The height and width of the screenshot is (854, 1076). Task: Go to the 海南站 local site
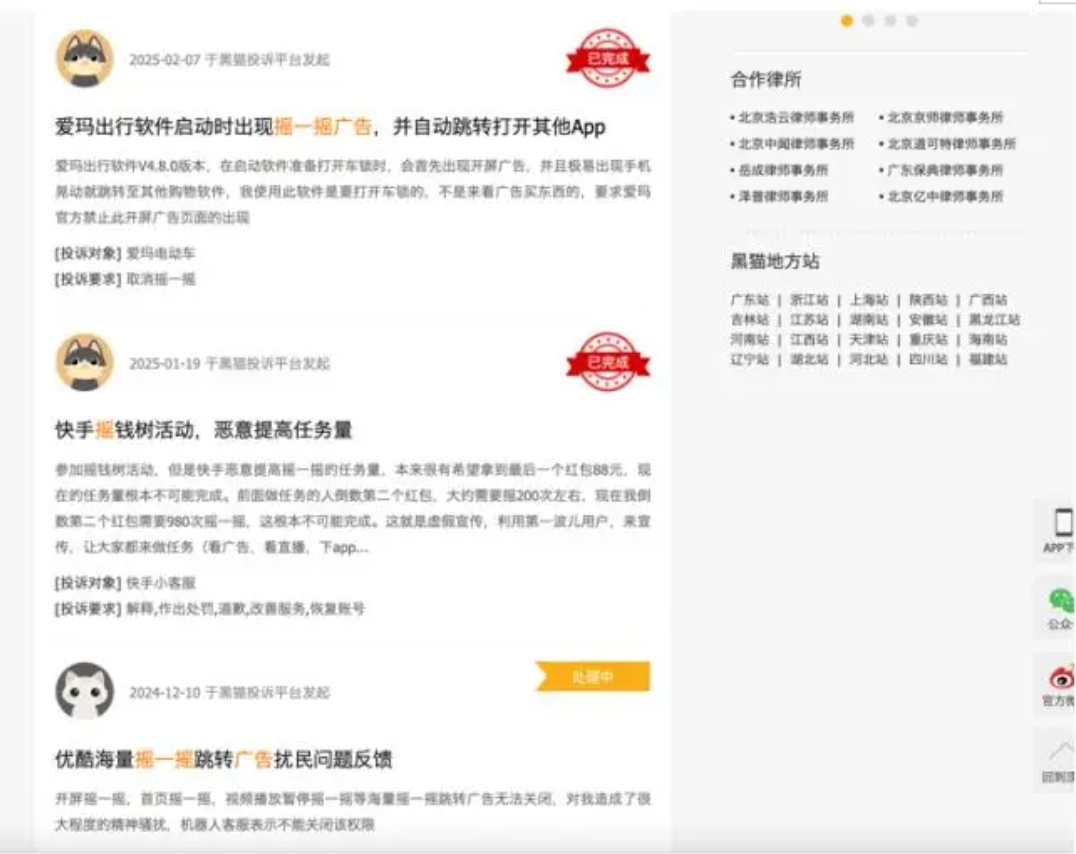tap(988, 340)
